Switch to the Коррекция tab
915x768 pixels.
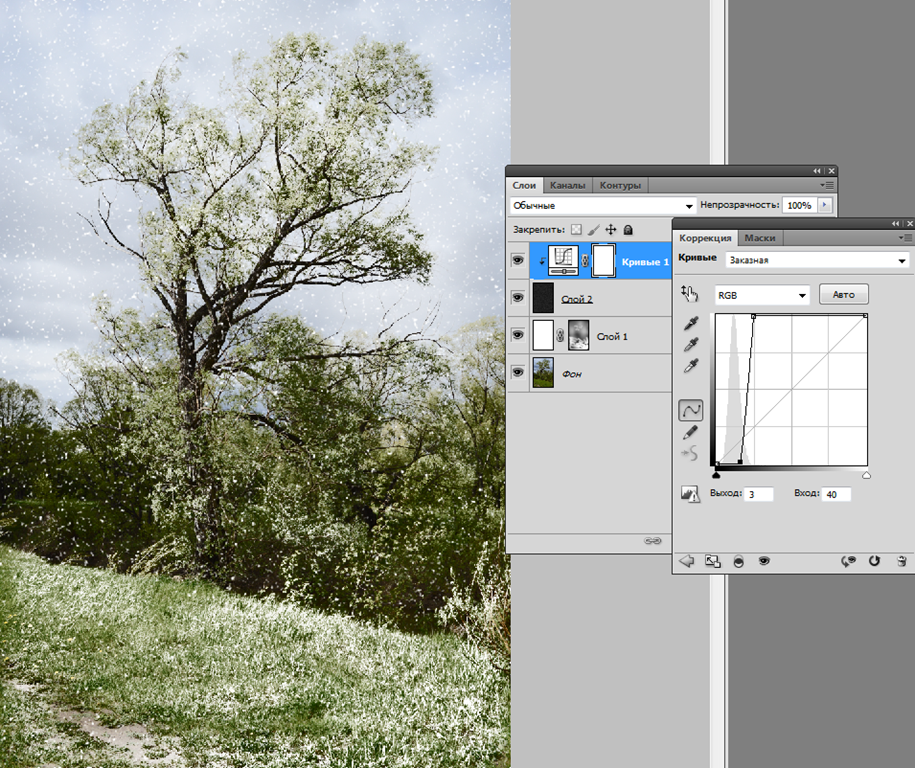coord(705,238)
